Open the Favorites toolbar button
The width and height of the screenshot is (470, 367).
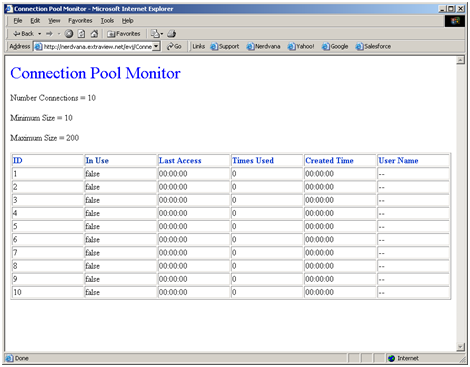coord(124,34)
